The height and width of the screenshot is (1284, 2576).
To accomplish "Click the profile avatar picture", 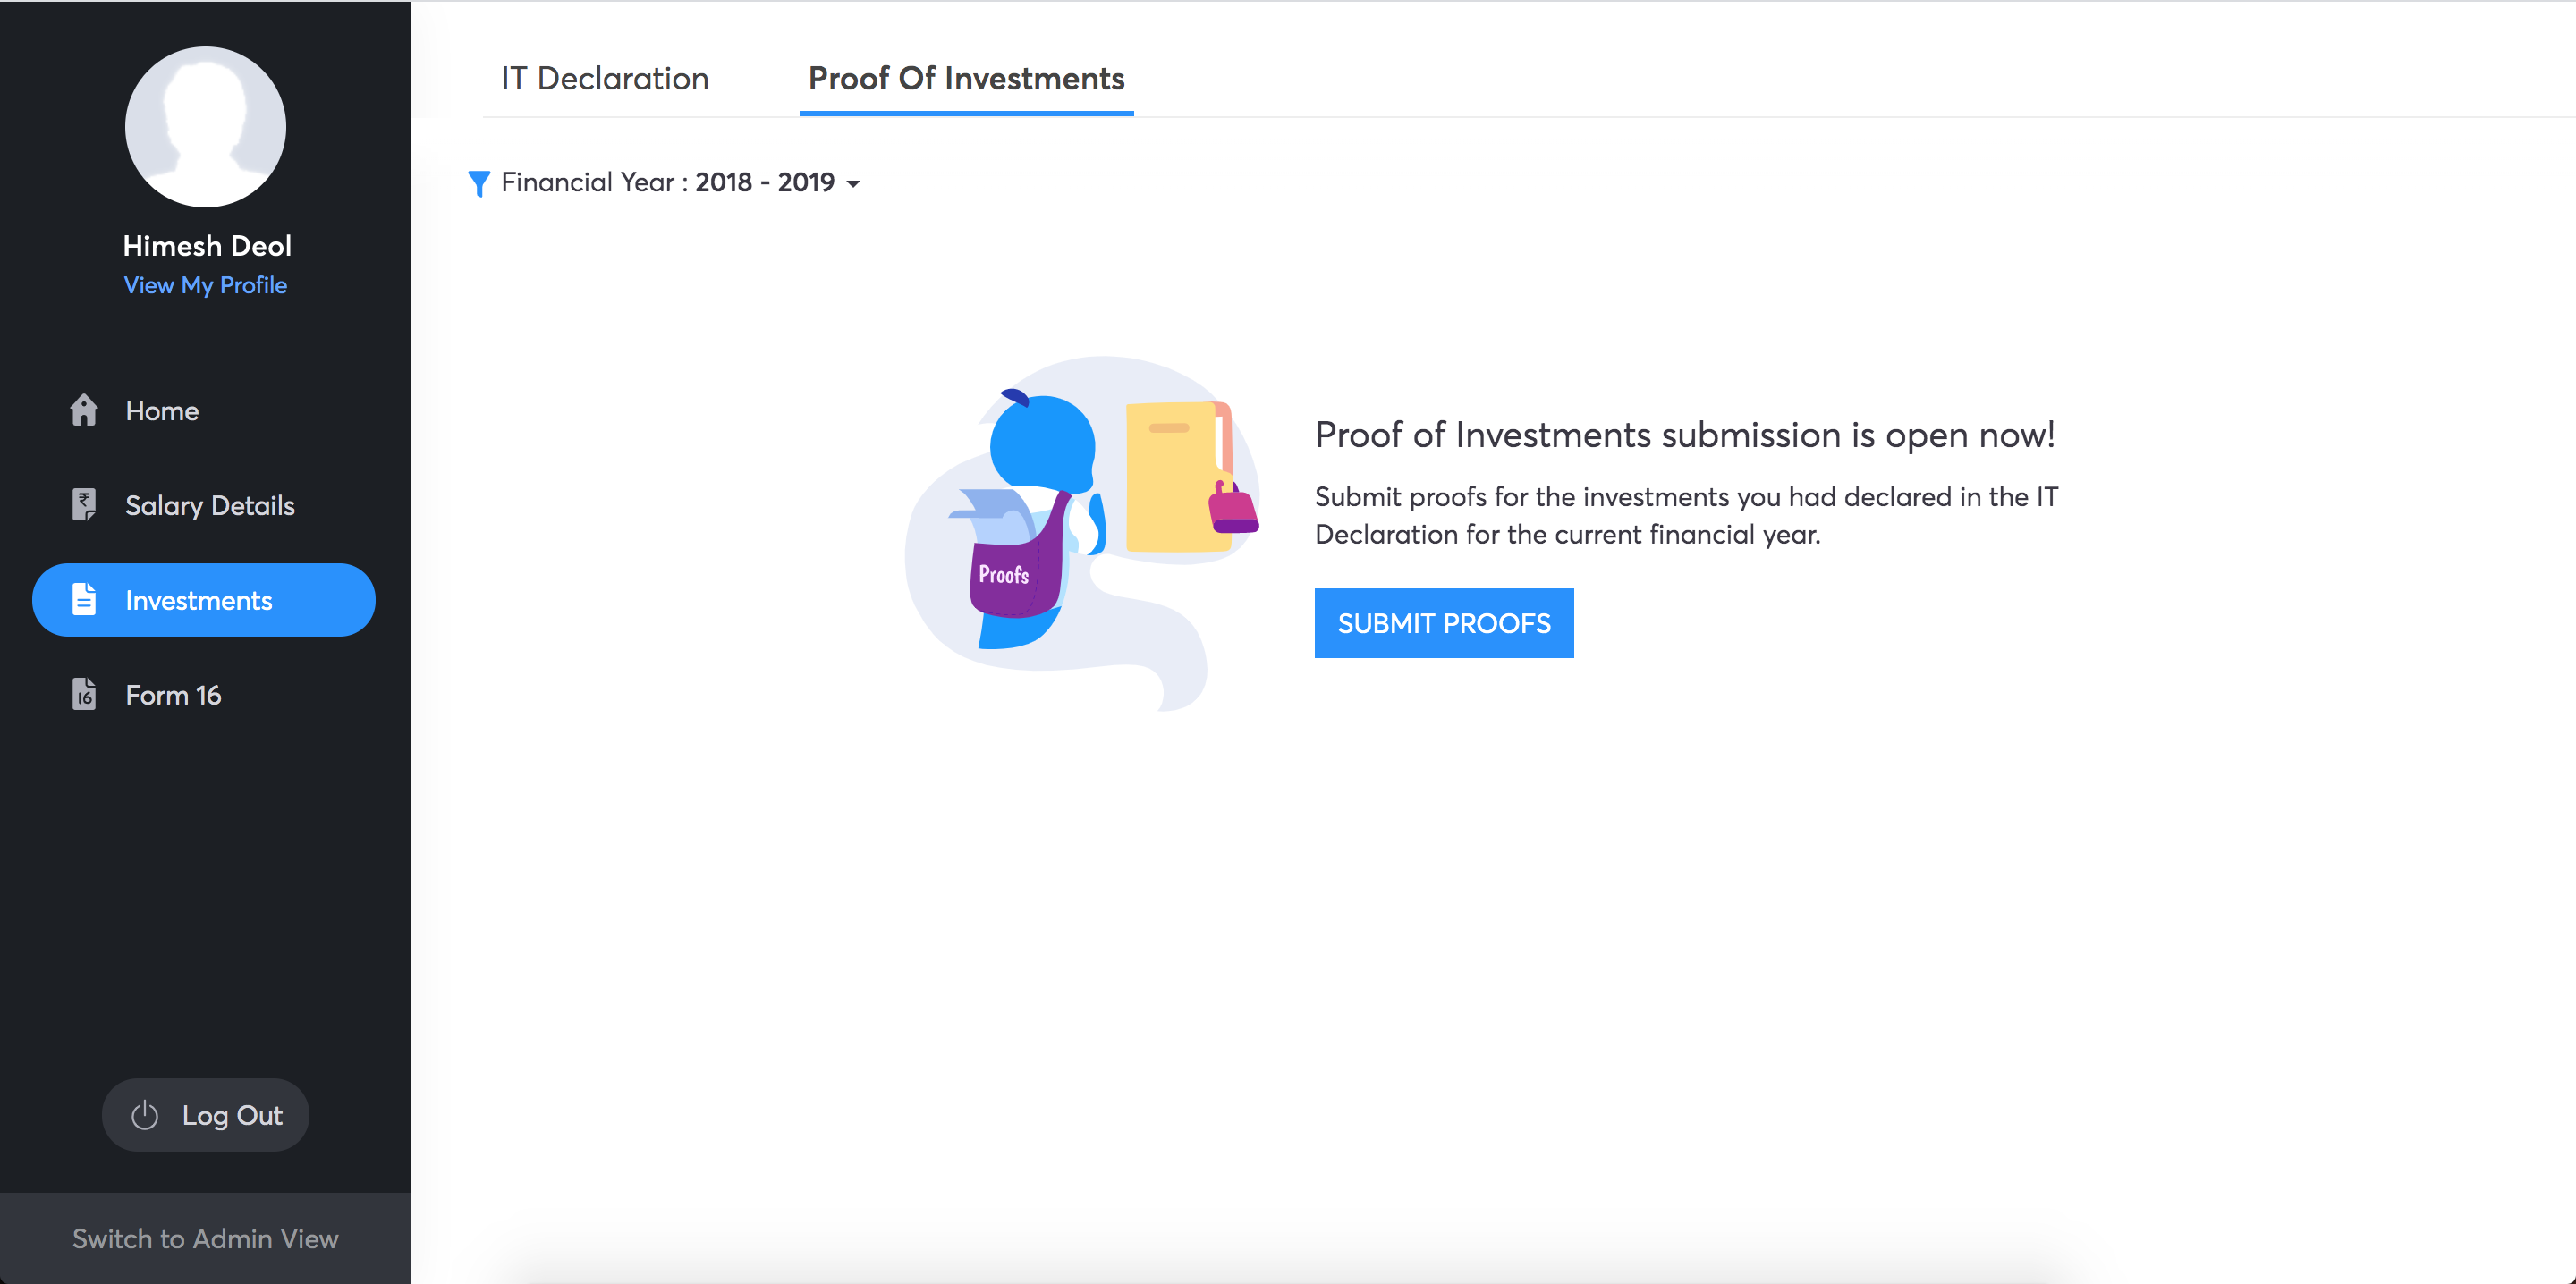I will [205, 127].
